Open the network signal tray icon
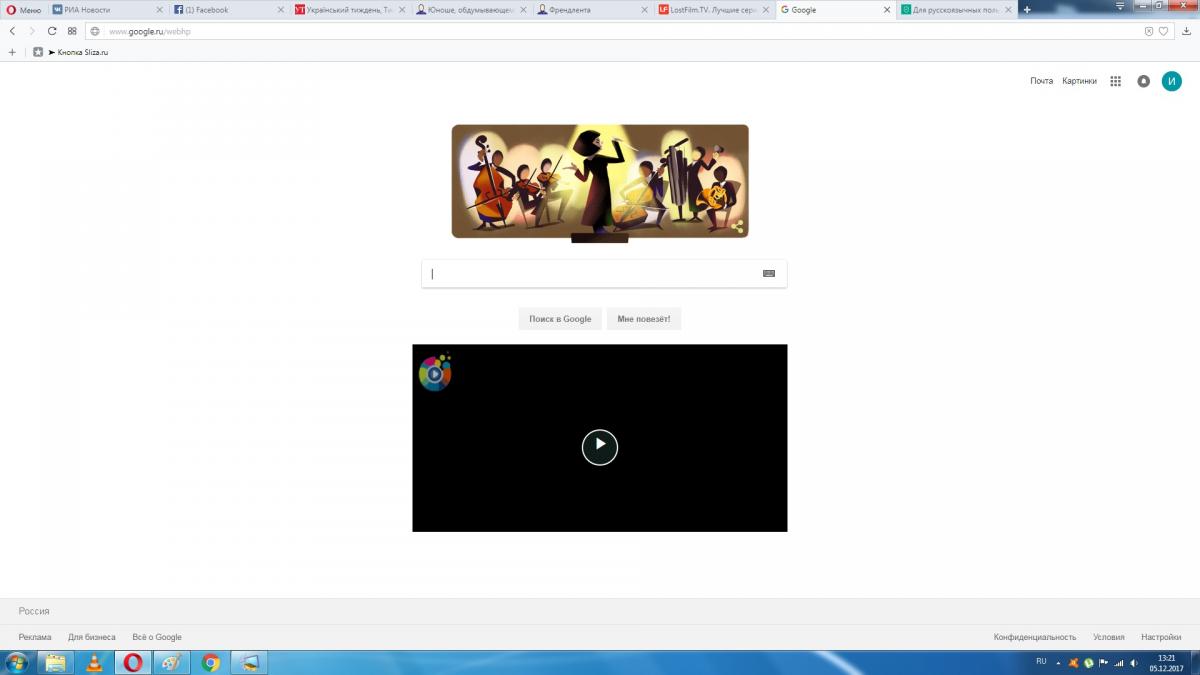Screen dimensions: 1200x675 point(1119,663)
